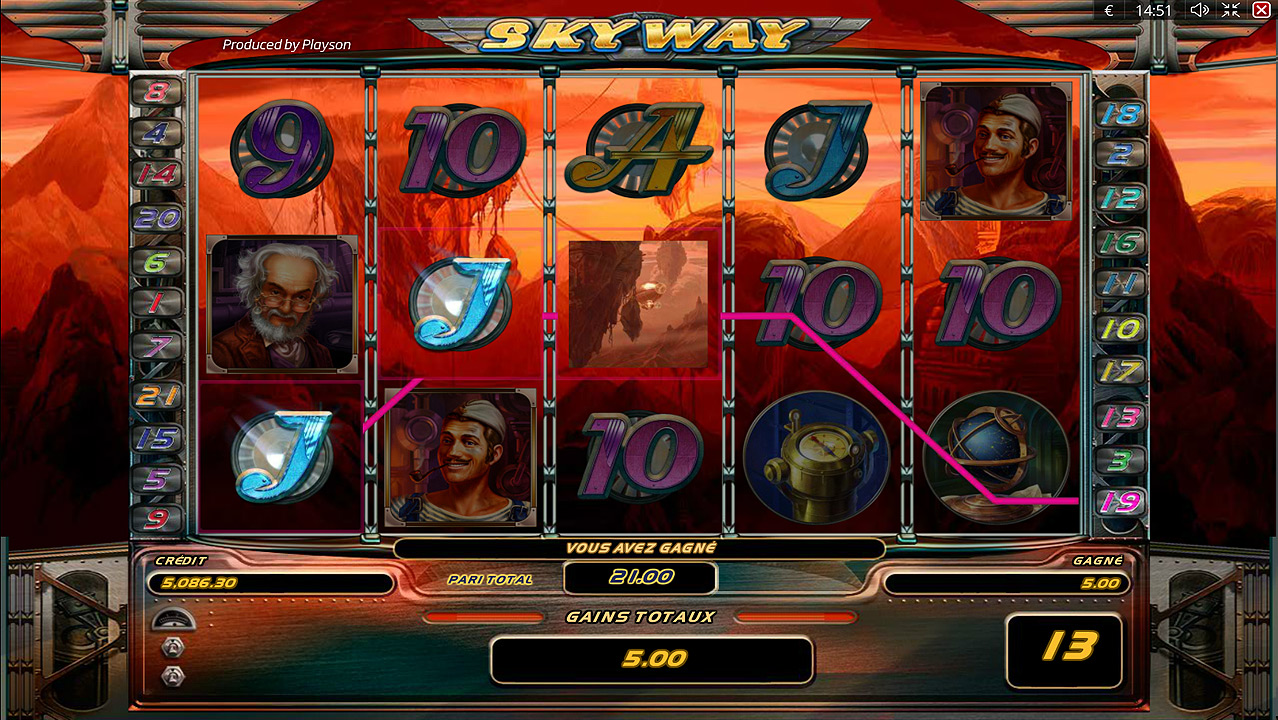Highlight payline 13 on the right side

click(x=1120, y=416)
